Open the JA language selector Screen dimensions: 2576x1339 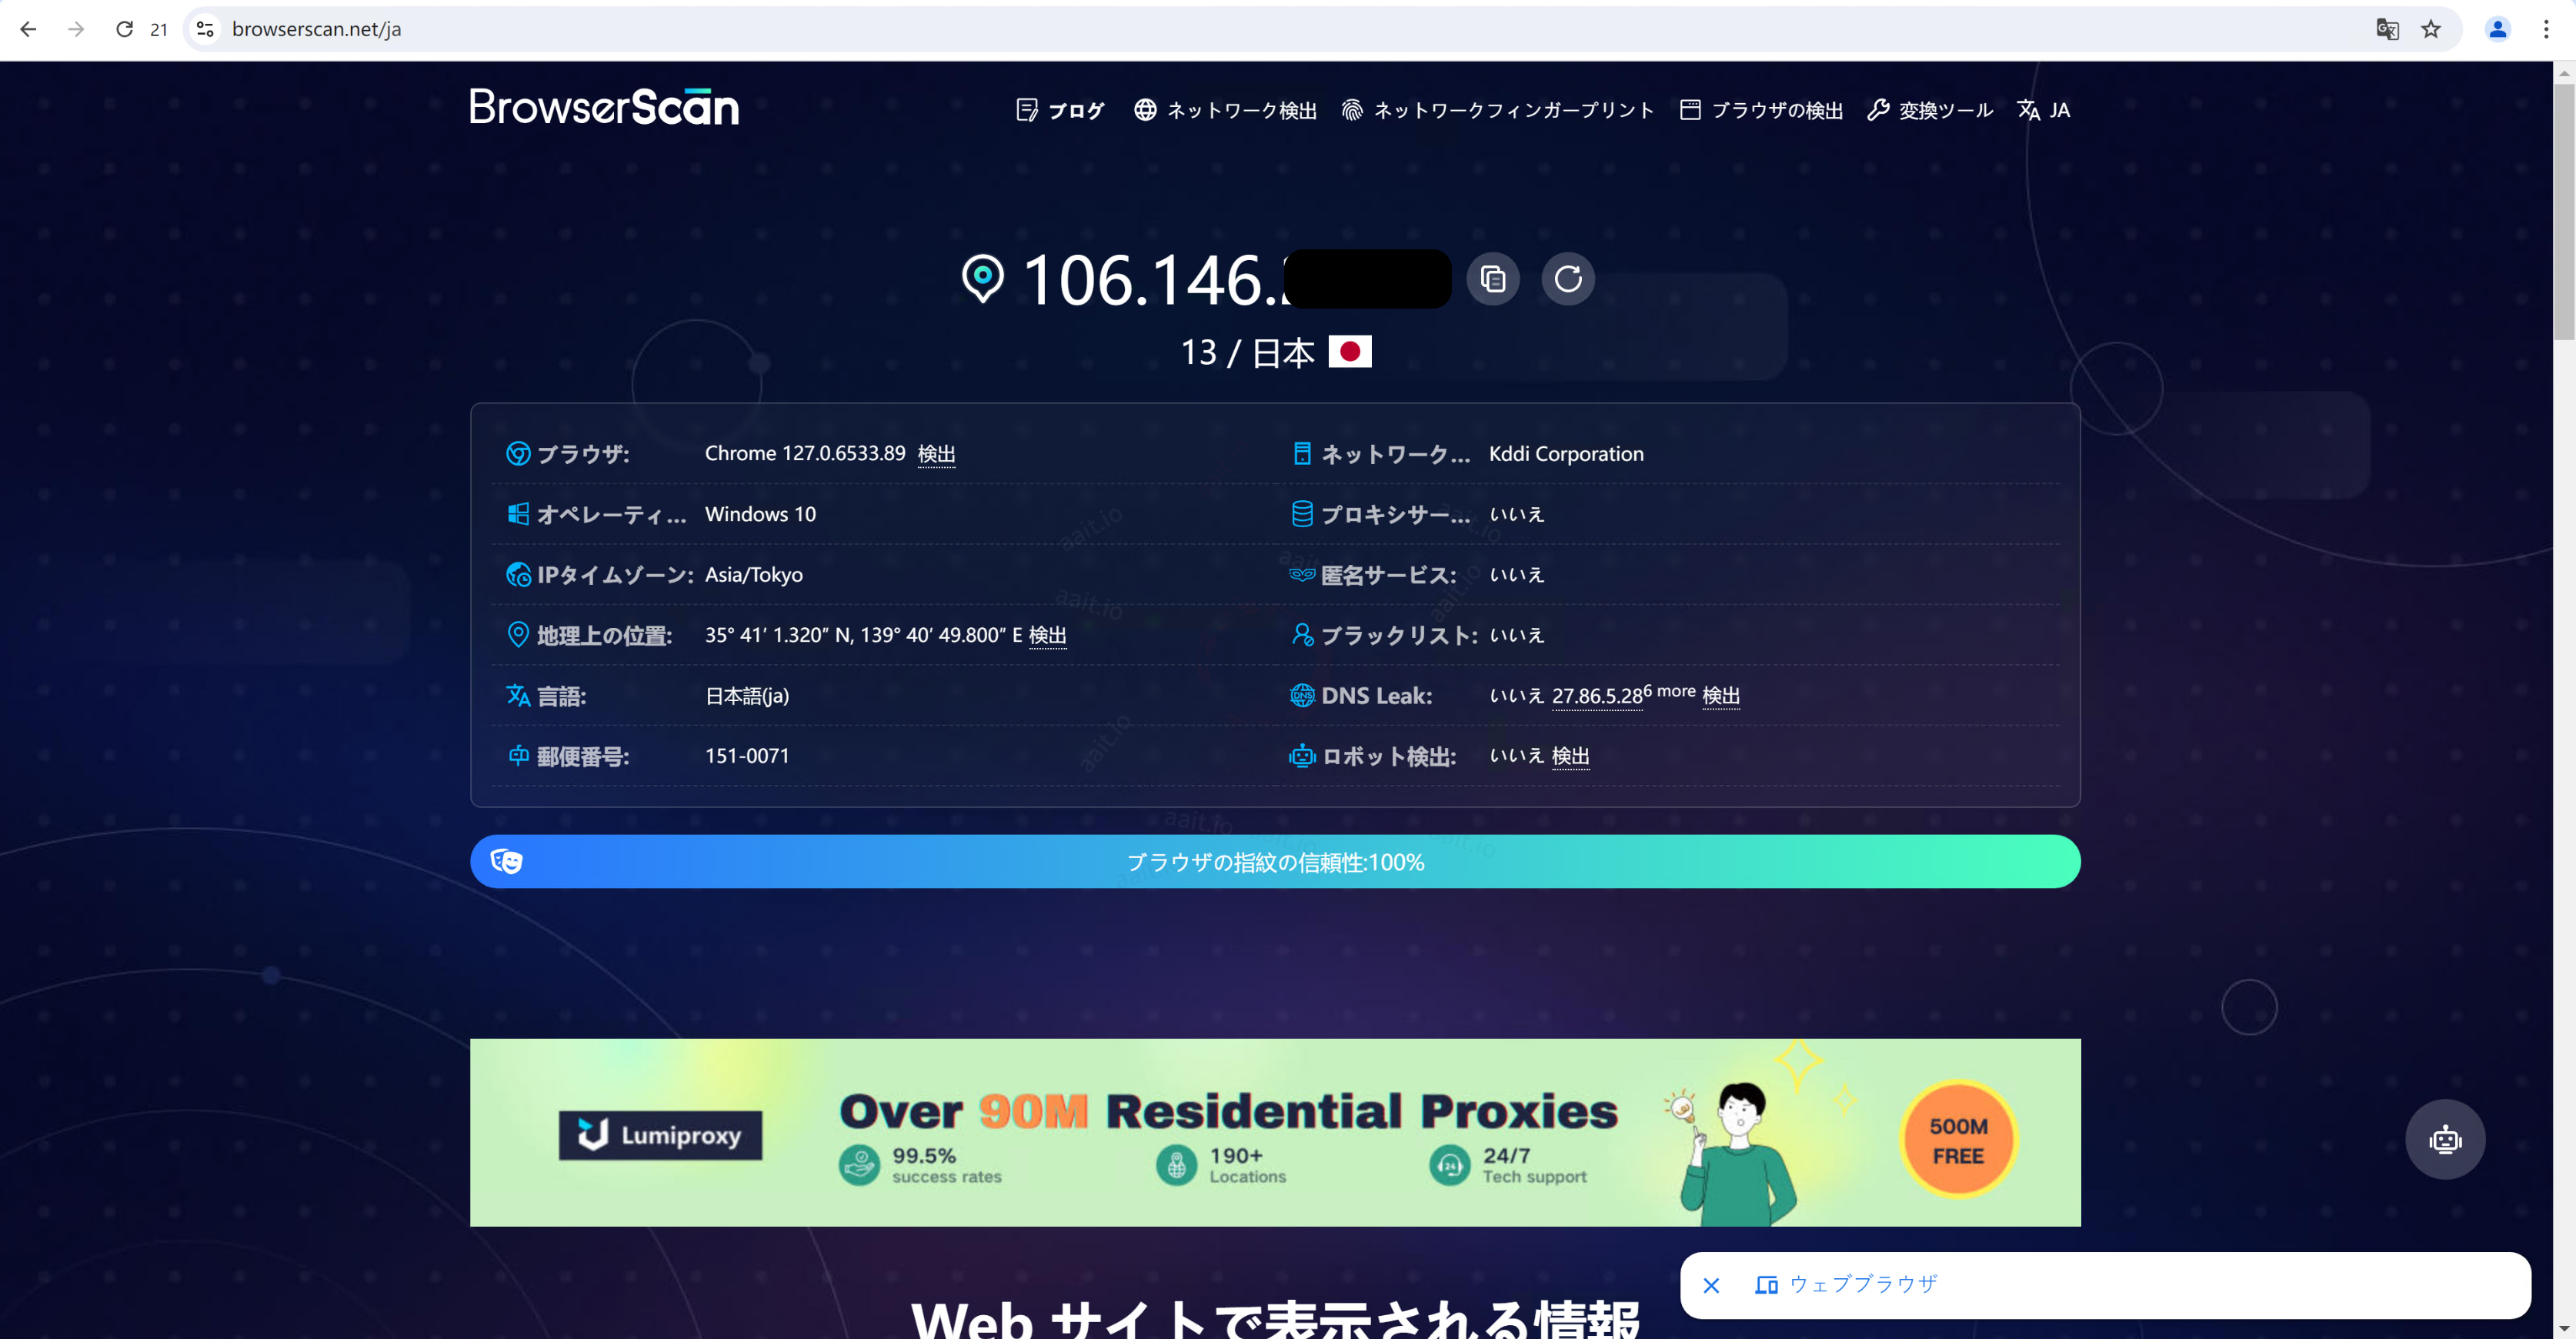point(2043,110)
